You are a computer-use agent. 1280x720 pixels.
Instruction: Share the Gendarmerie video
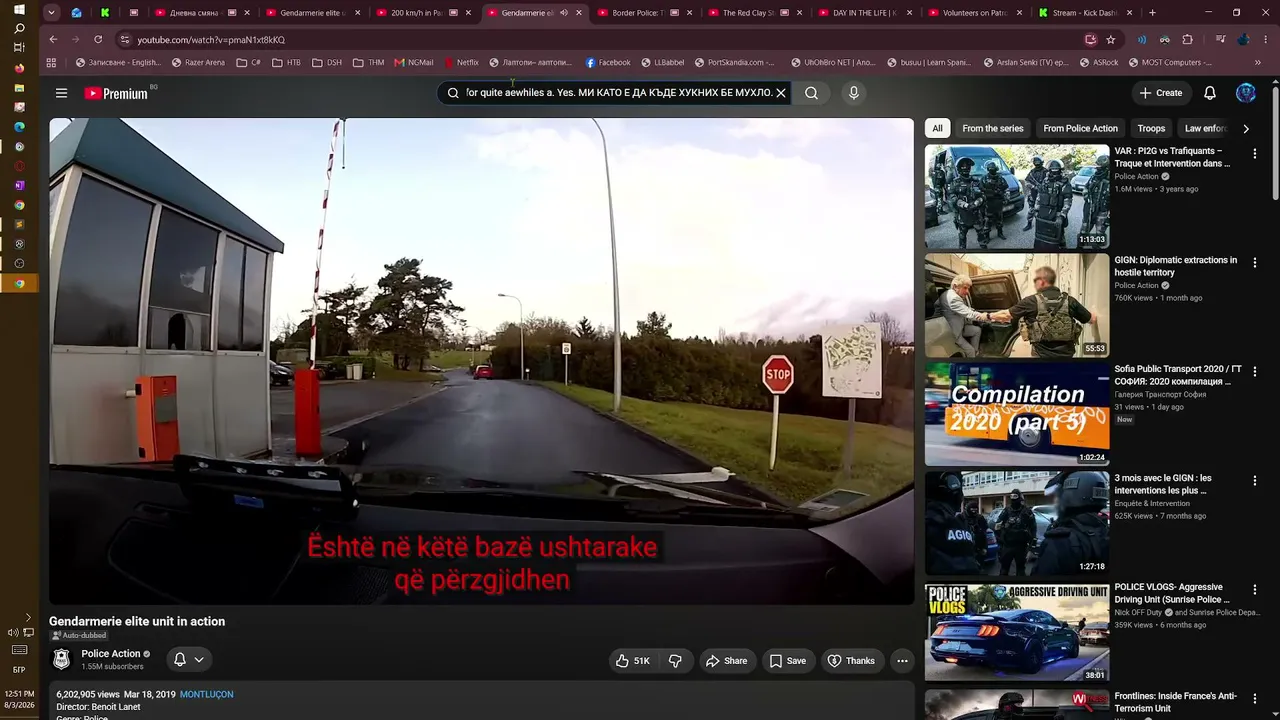pyautogui.click(x=726, y=661)
